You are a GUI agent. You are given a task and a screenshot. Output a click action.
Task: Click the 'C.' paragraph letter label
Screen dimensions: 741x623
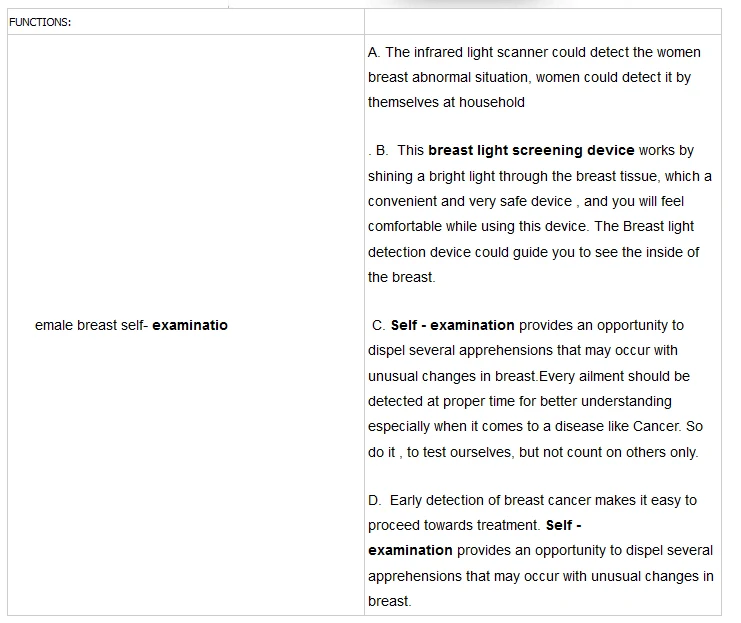tap(379, 325)
